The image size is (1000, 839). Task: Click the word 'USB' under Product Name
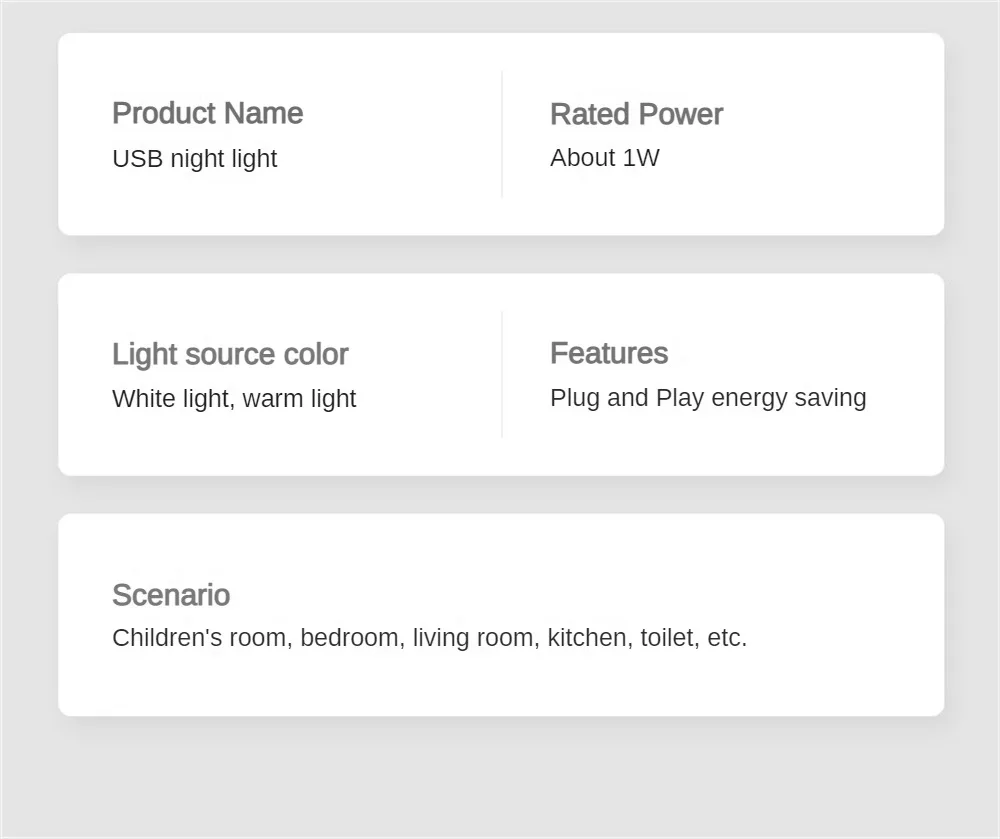[x=137, y=158]
